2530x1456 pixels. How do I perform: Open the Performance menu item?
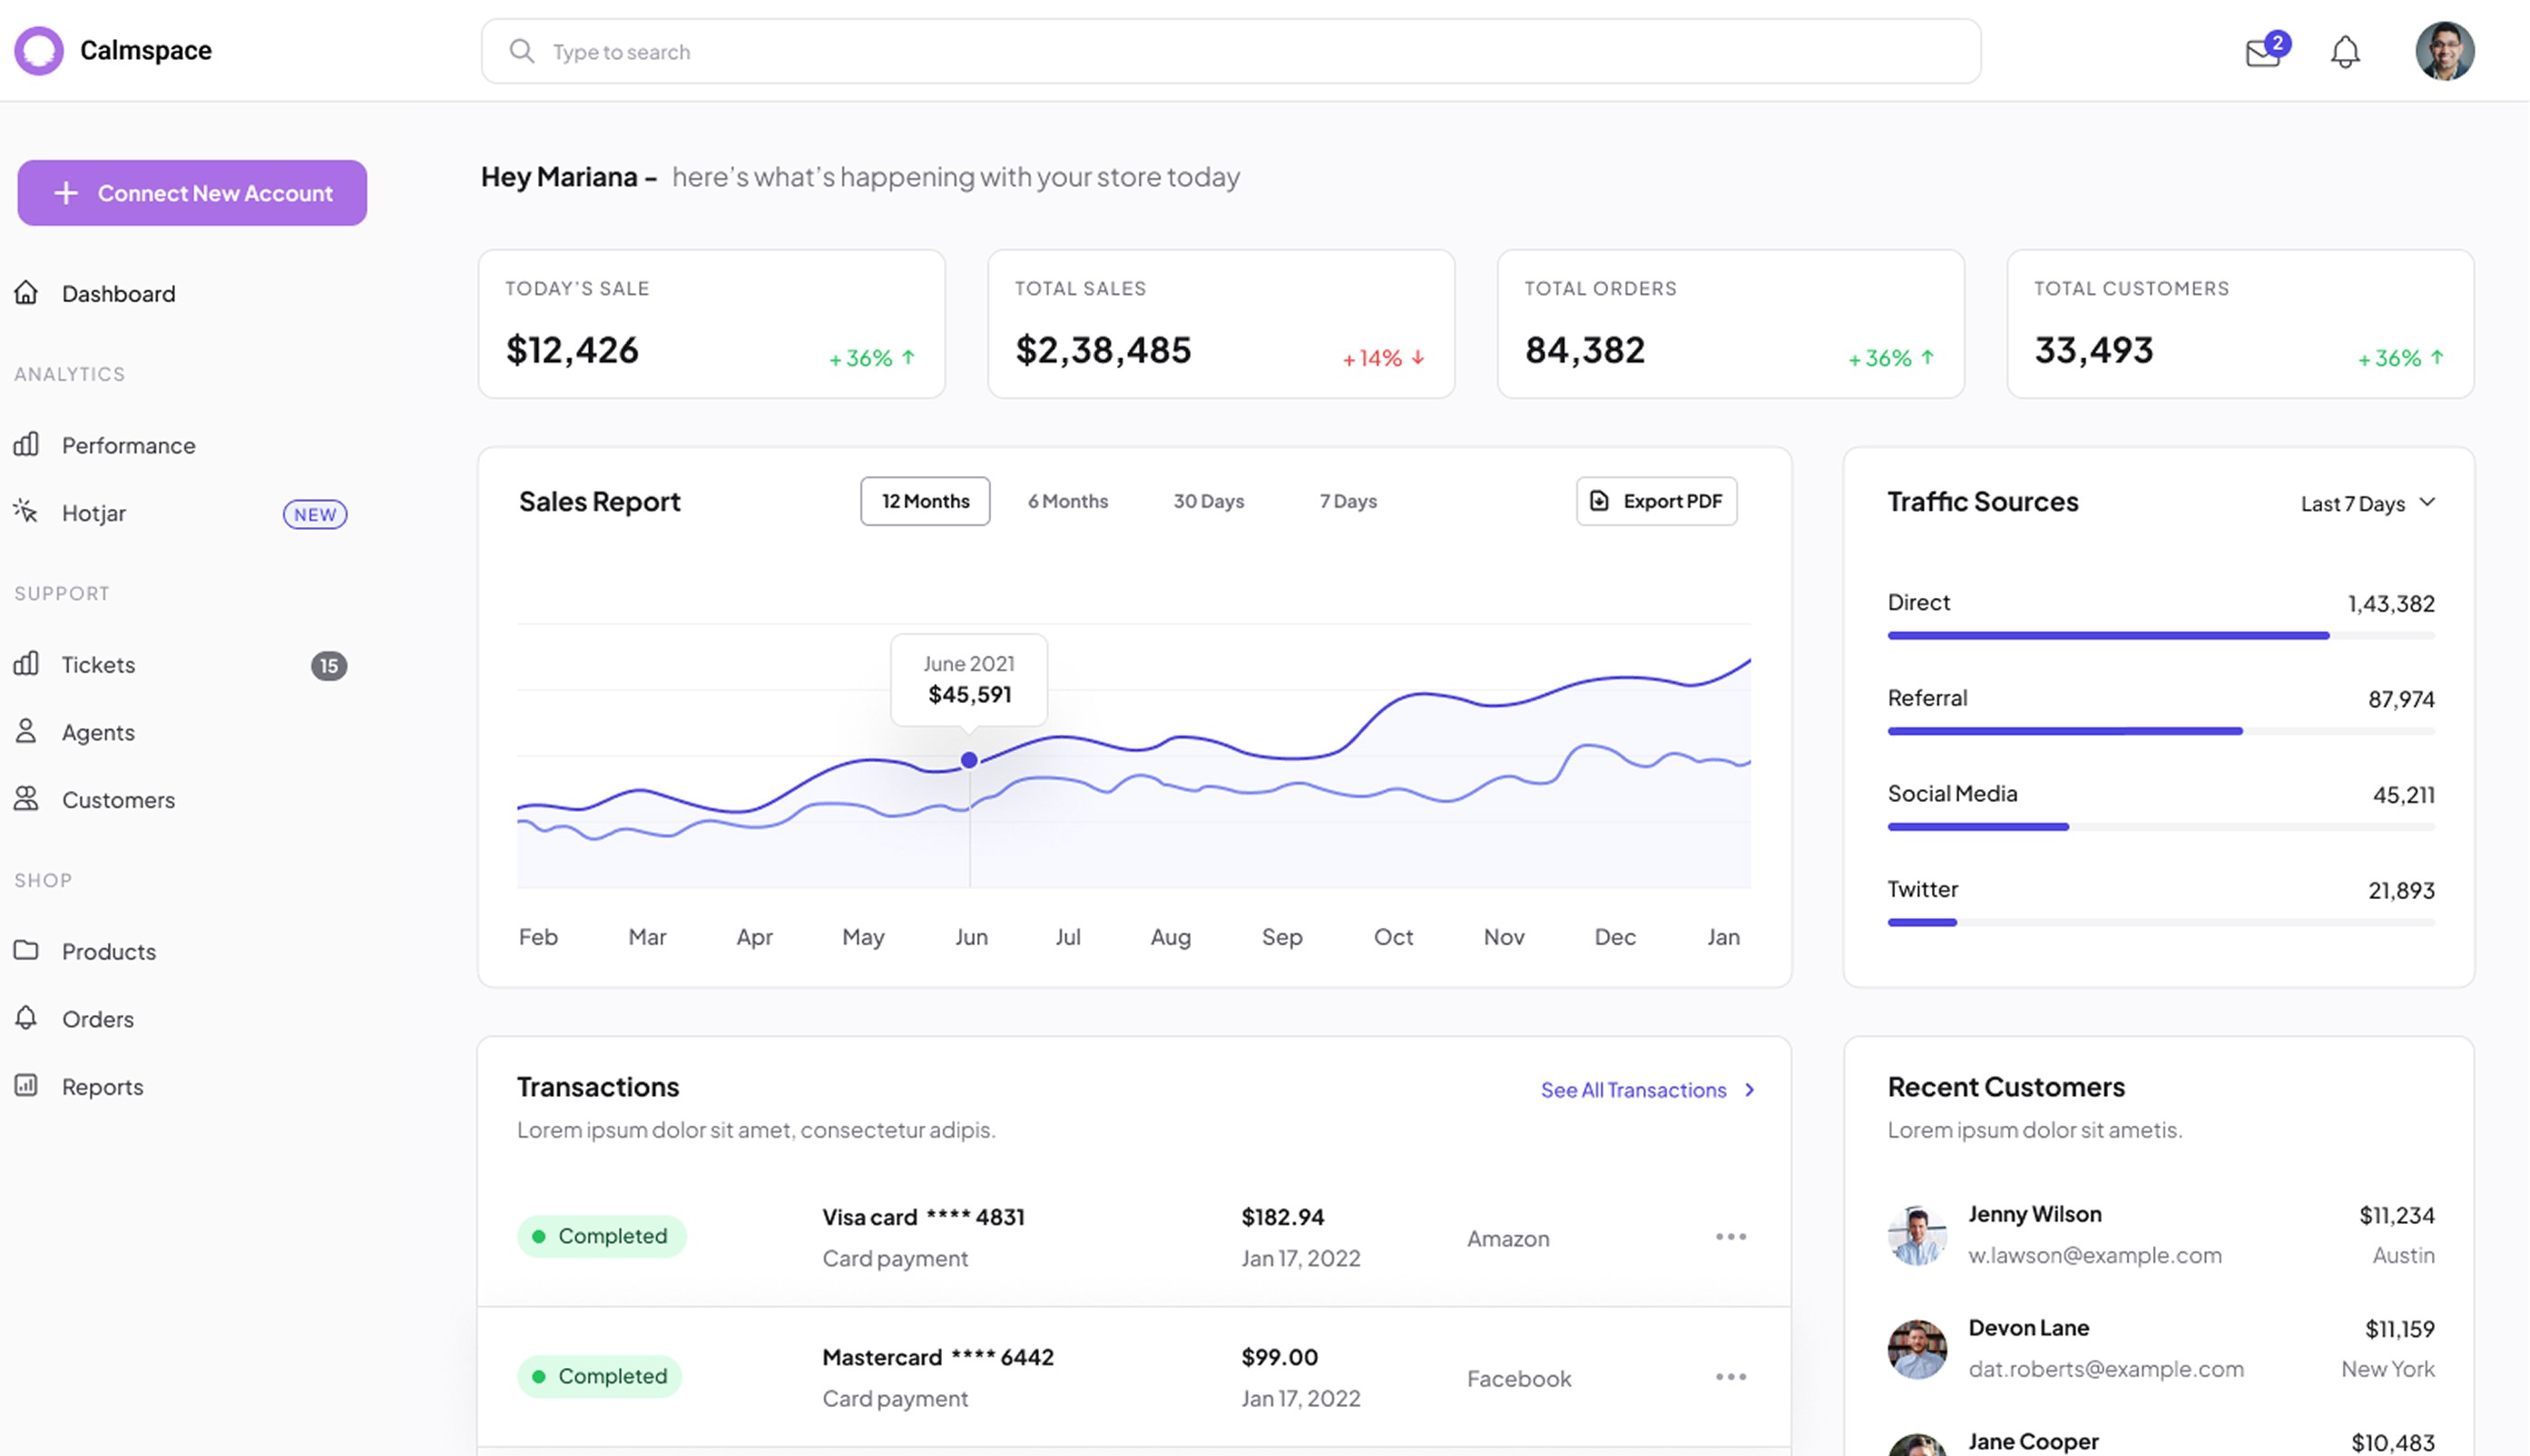[x=128, y=445]
